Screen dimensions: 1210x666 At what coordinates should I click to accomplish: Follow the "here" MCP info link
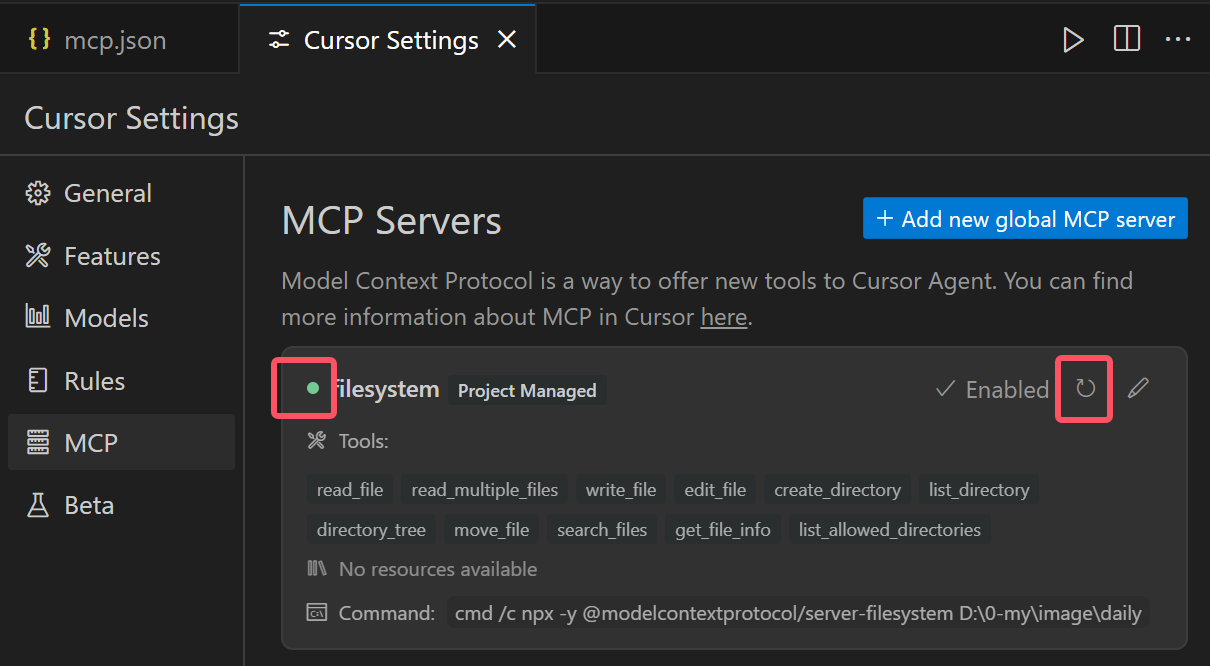click(x=724, y=317)
